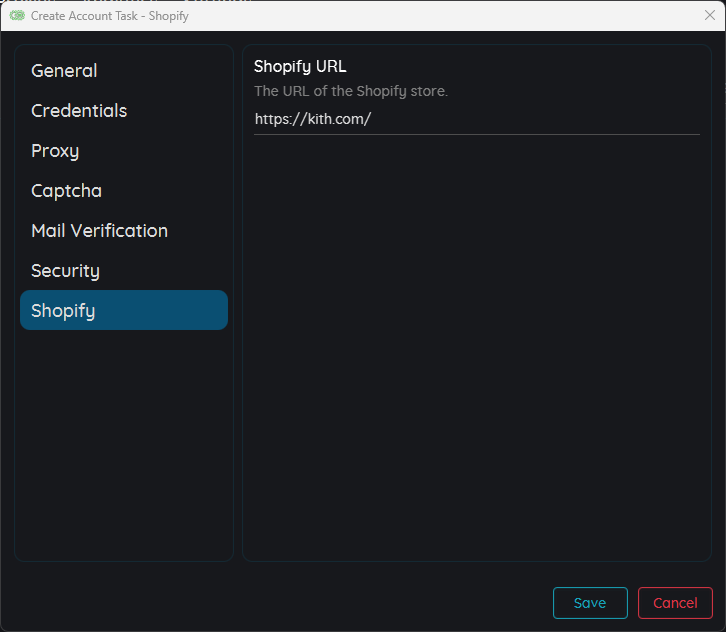This screenshot has width=726, height=632.
Task: Place cursor on the 'https://kith.com/' text
Action: (x=313, y=119)
